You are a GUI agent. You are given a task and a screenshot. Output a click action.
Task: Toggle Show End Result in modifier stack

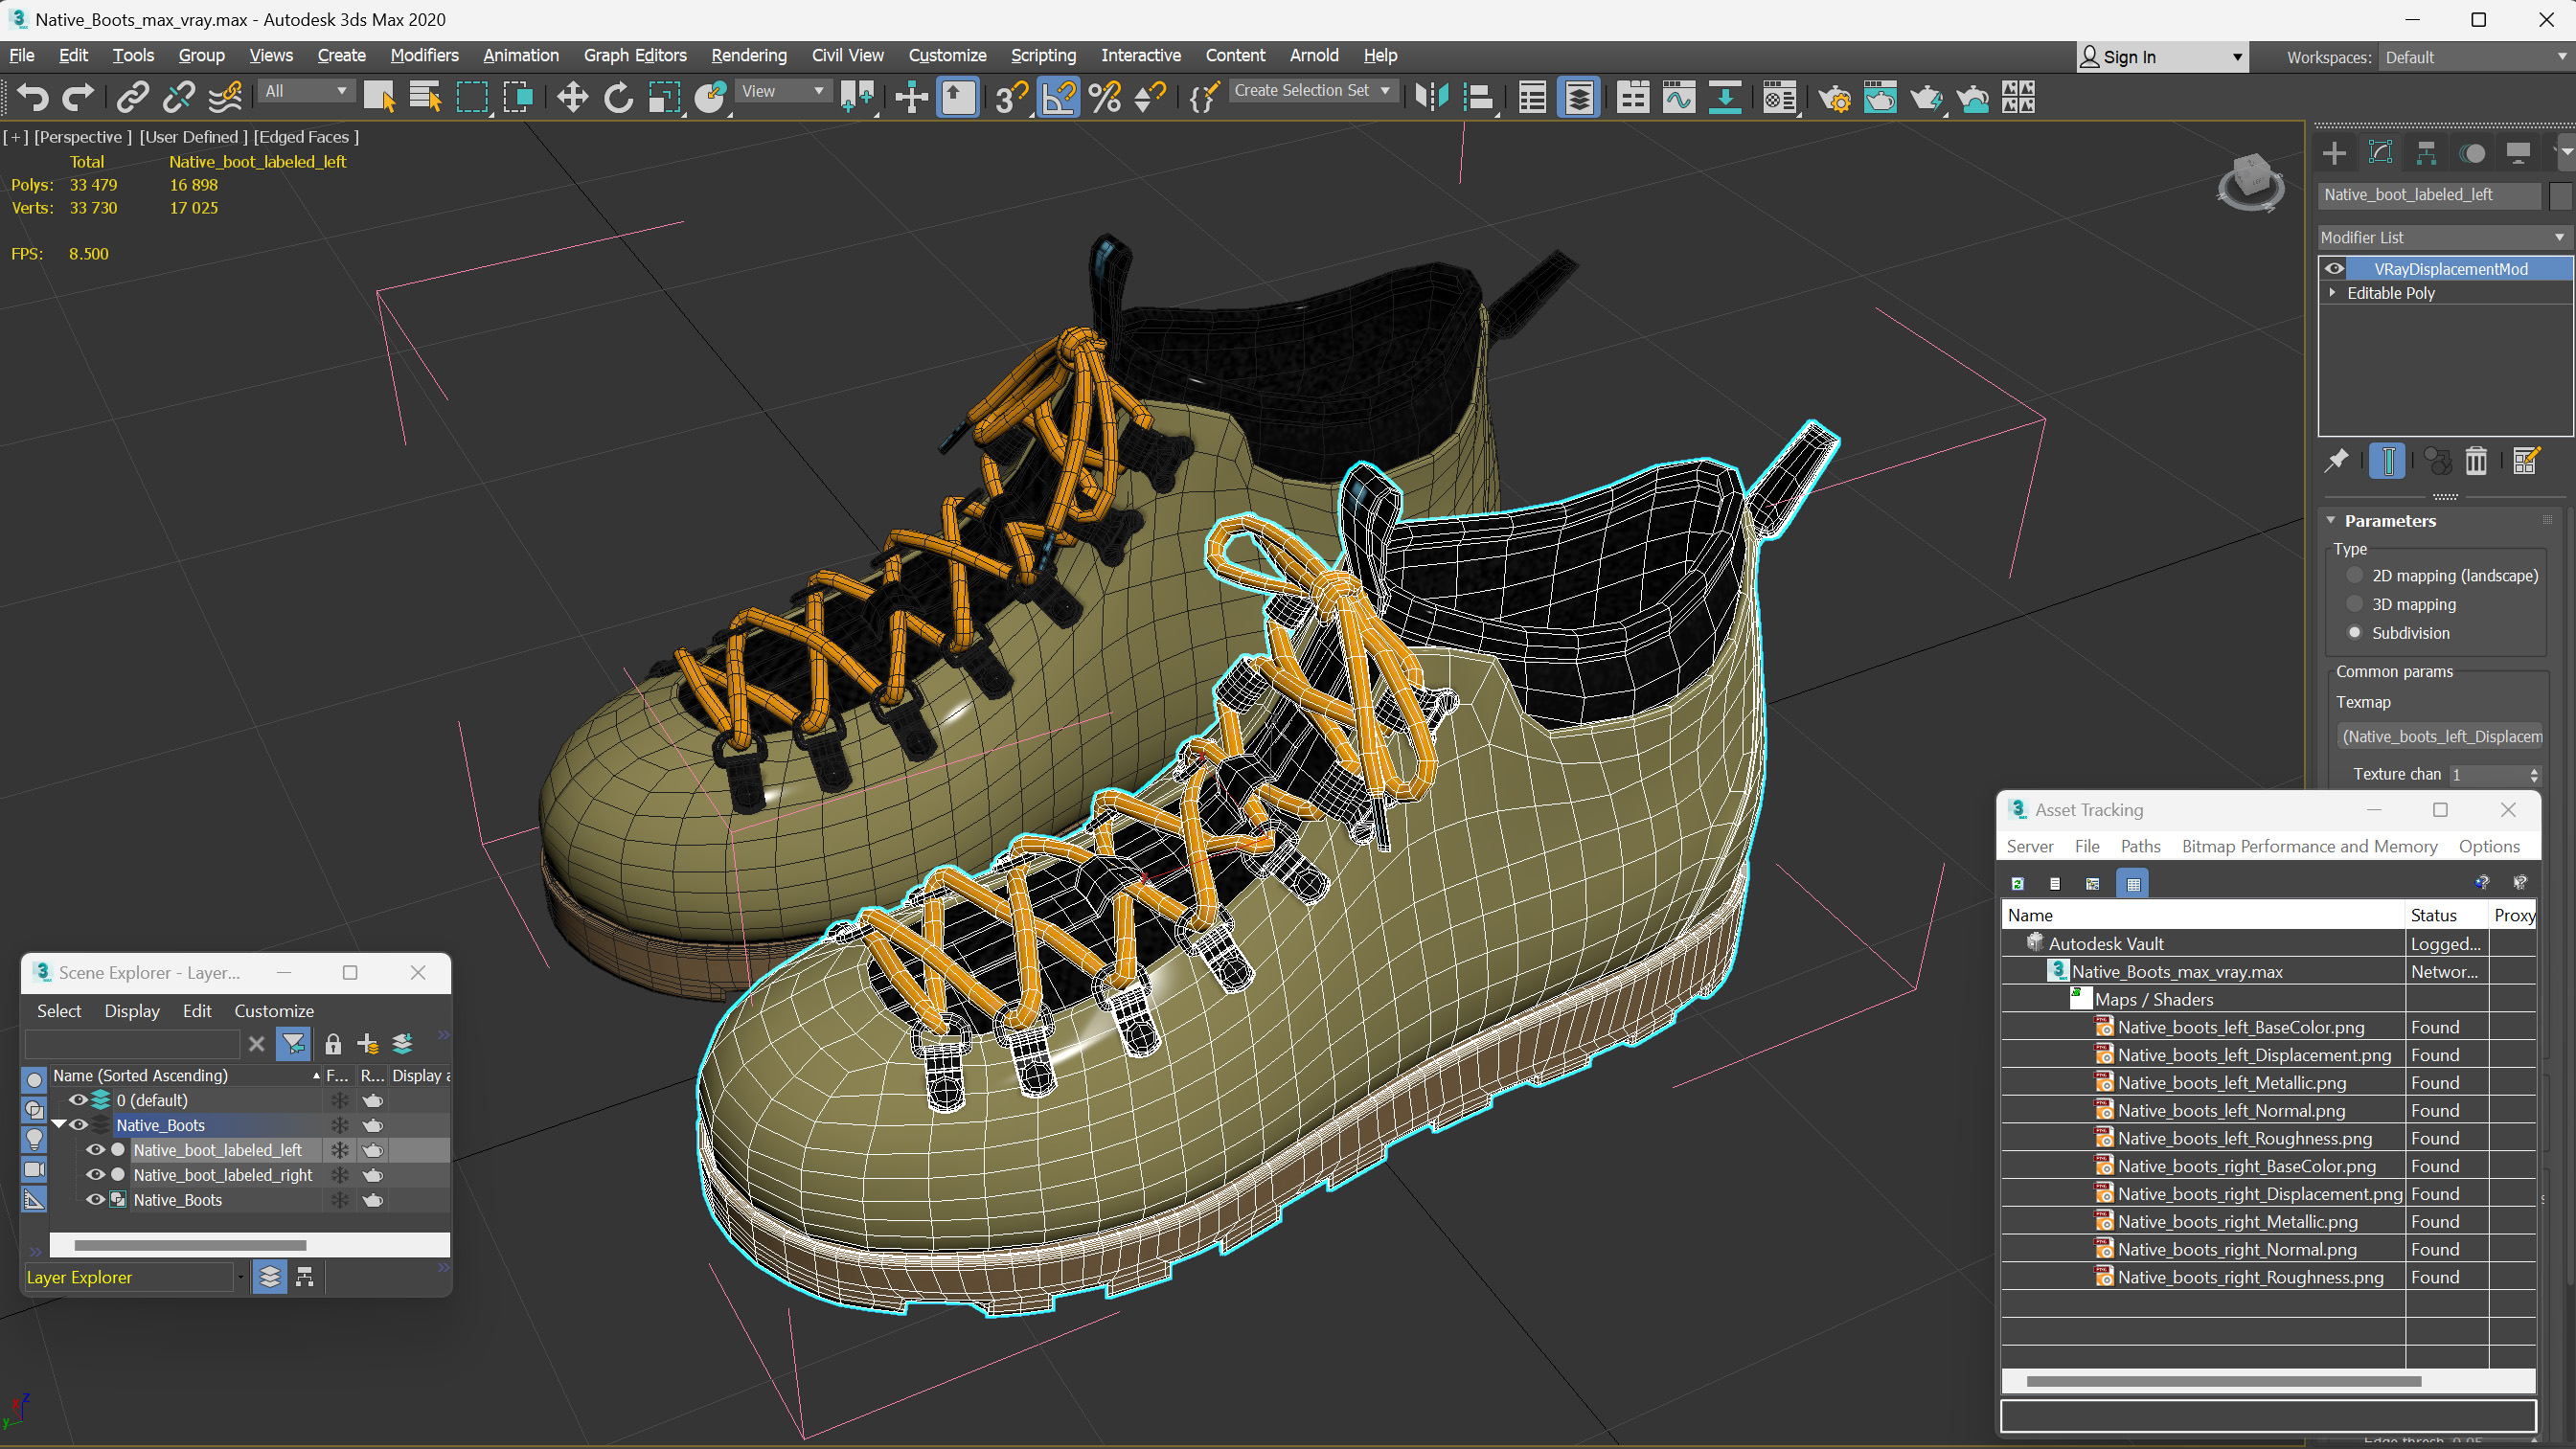coord(2387,461)
